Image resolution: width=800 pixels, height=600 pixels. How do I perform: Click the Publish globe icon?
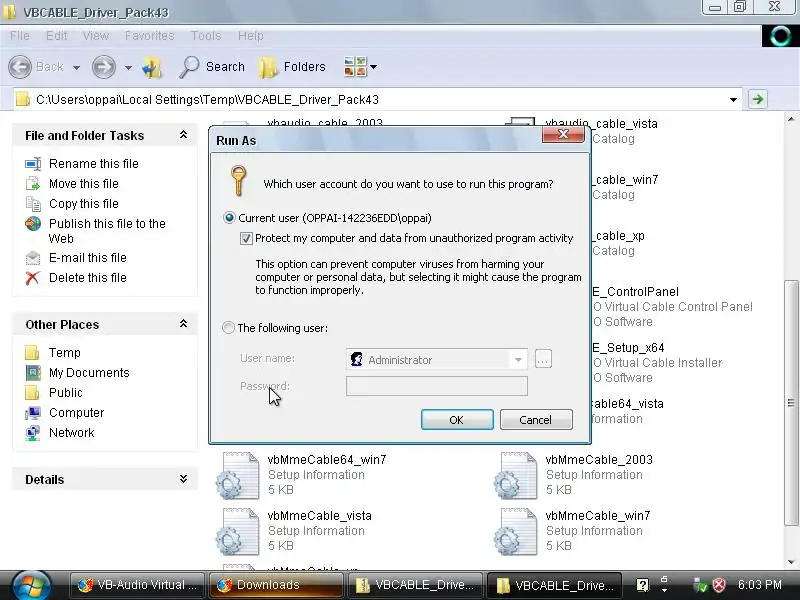pyautogui.click(x=33, y=224)
